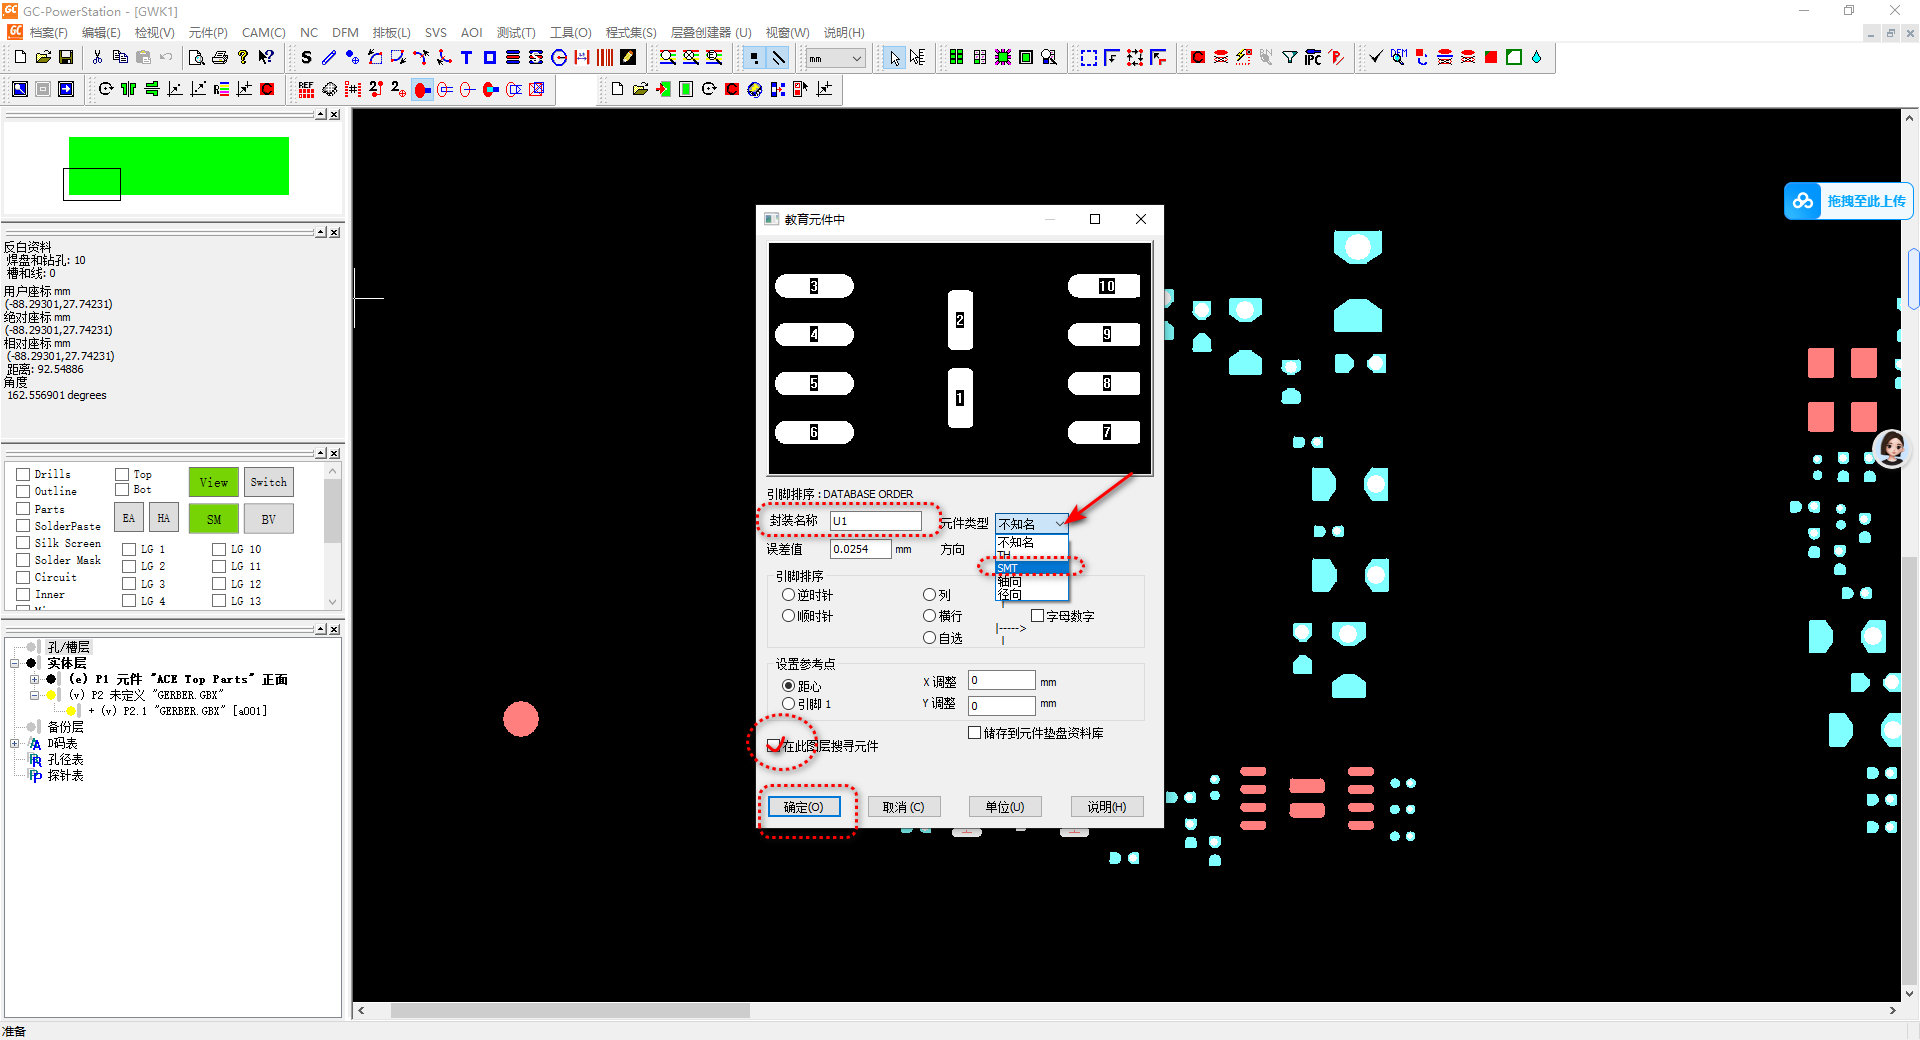Click the green View button

pos(213,482)
